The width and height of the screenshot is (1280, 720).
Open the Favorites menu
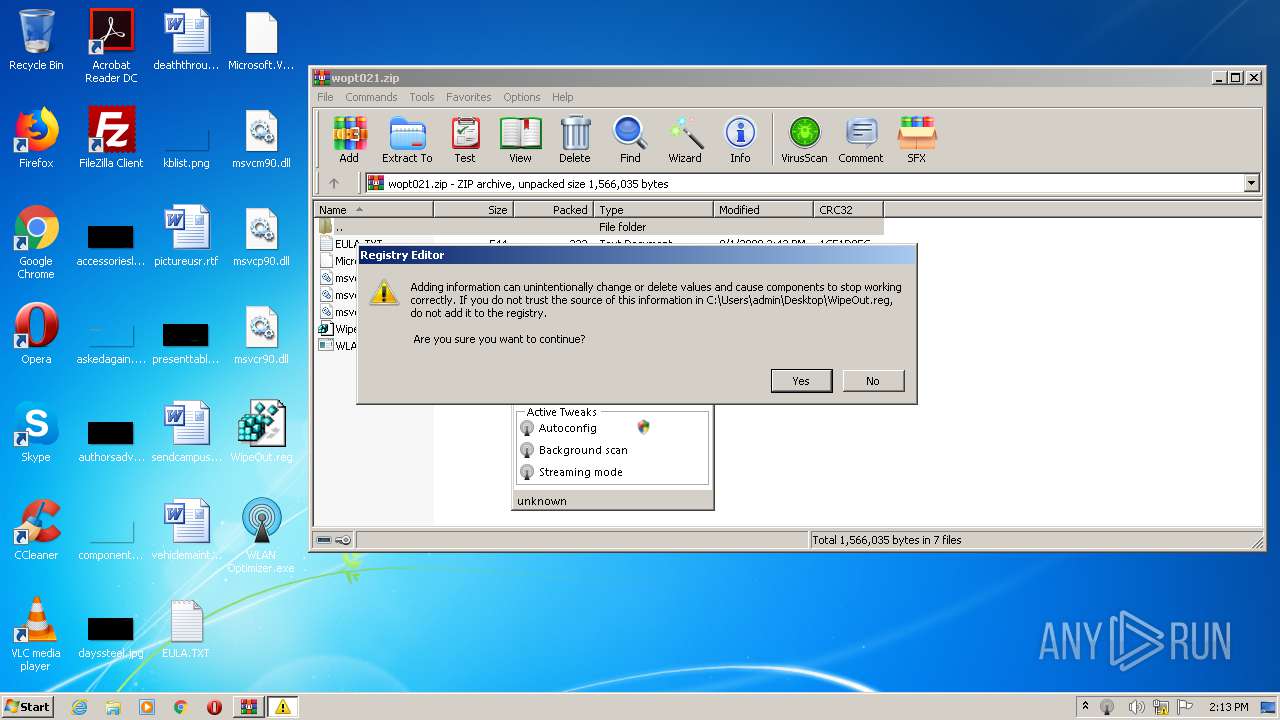pos(468,97)
